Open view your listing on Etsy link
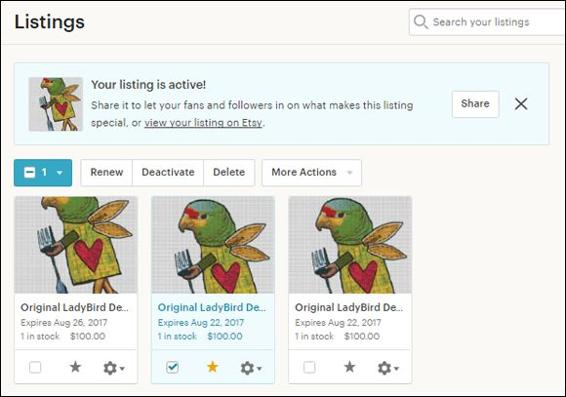The image size is (566, 397). click(203, 123)
